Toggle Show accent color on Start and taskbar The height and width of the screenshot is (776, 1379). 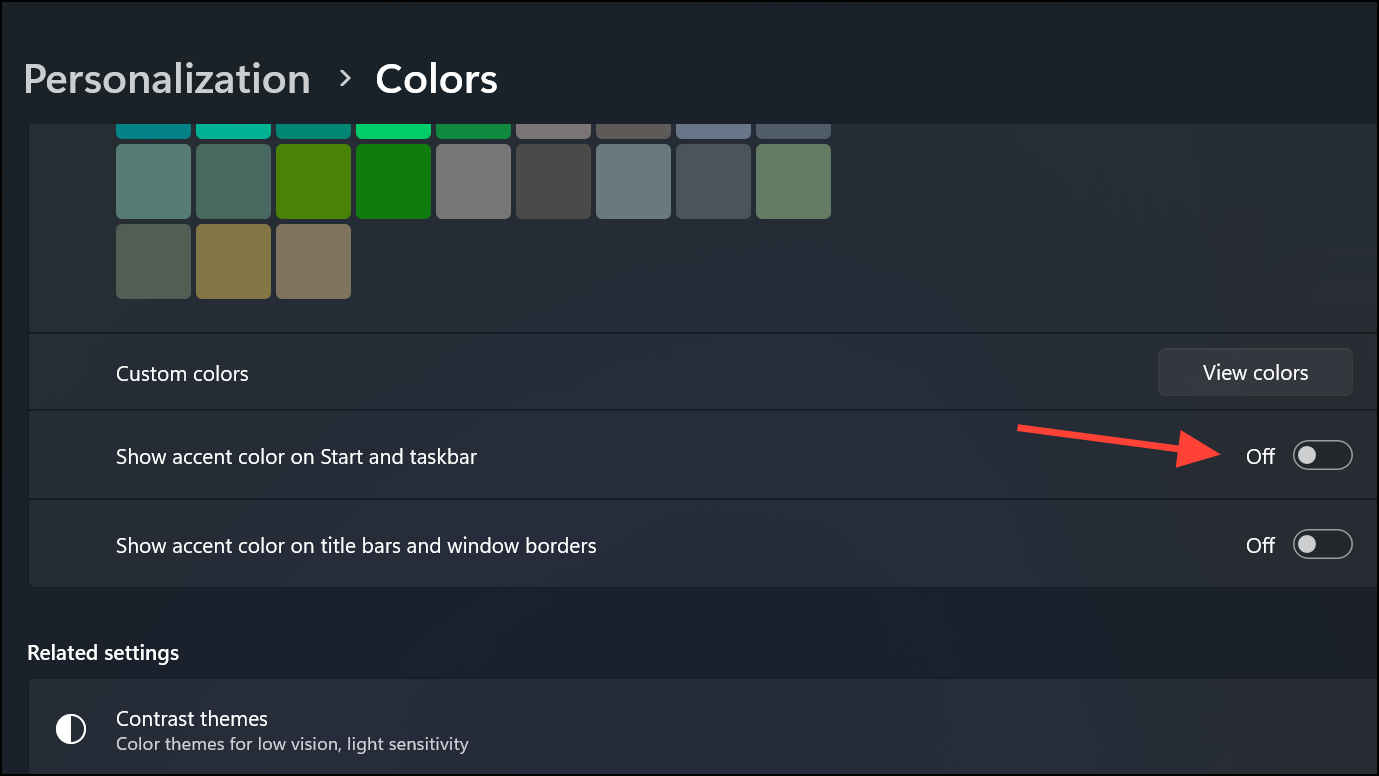[x=1322, y=456]
